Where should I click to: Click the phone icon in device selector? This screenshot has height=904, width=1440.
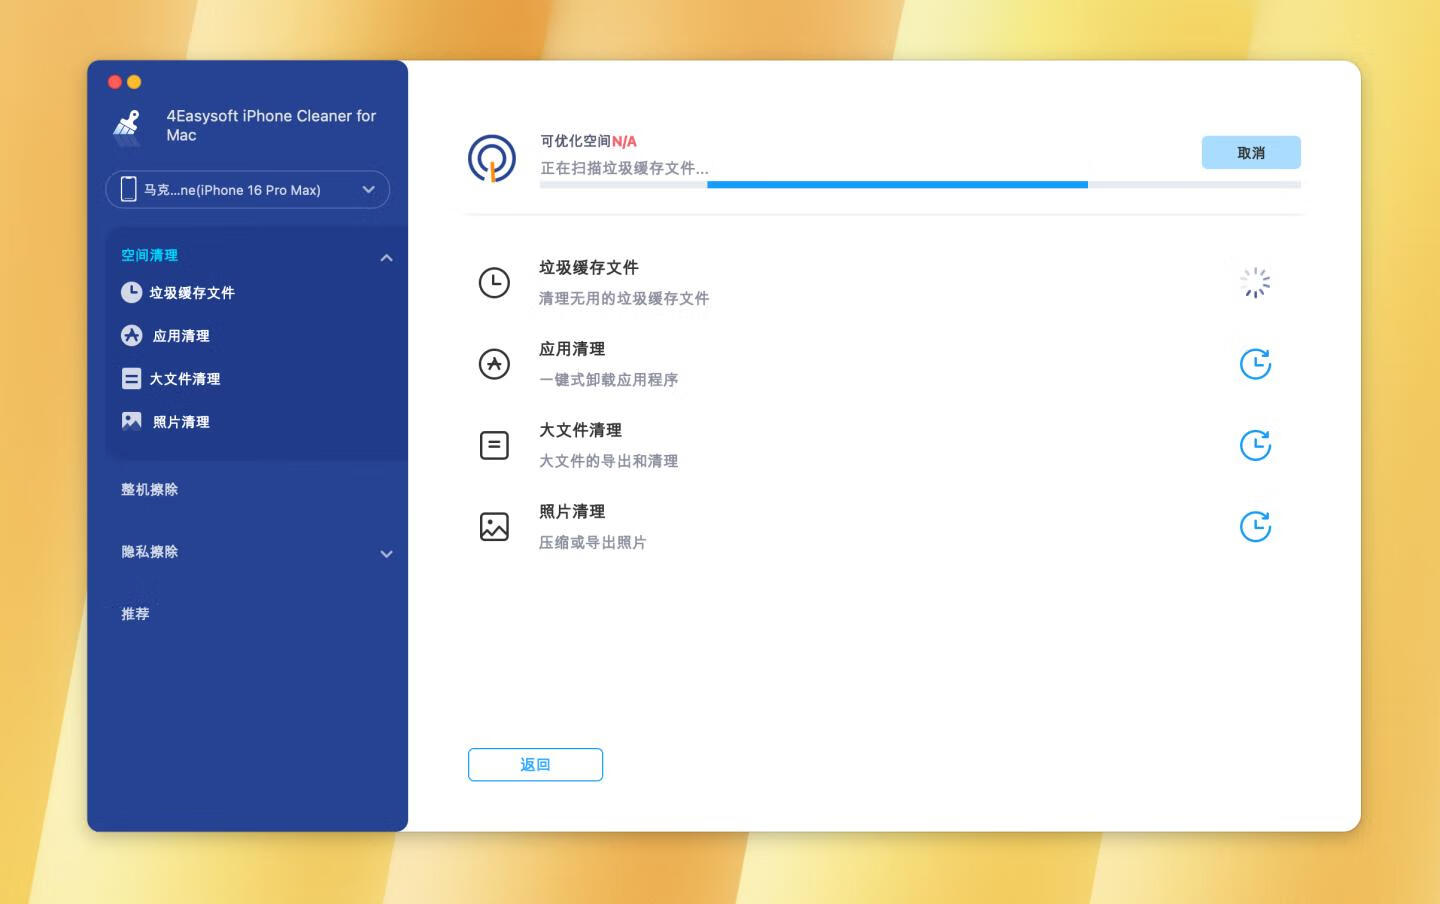128,189
